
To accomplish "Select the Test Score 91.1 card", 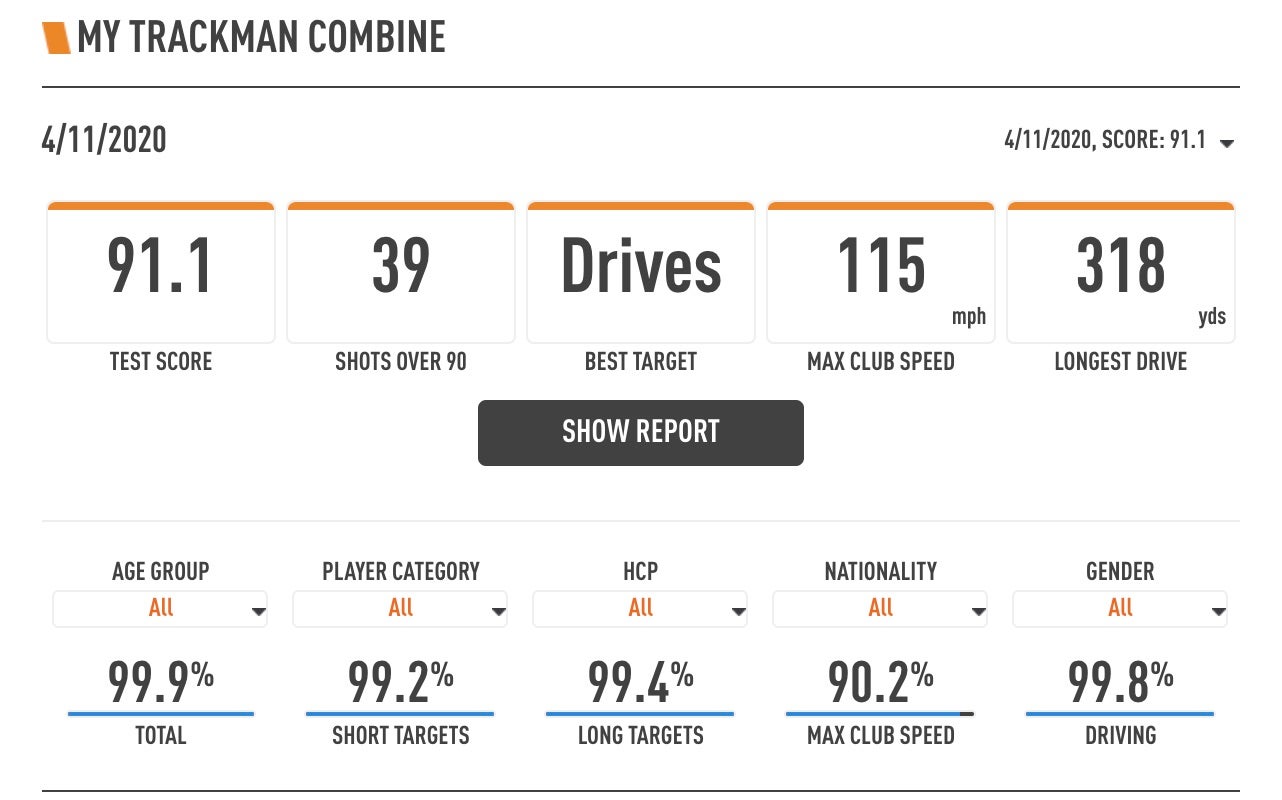I will tap(161, 272).
